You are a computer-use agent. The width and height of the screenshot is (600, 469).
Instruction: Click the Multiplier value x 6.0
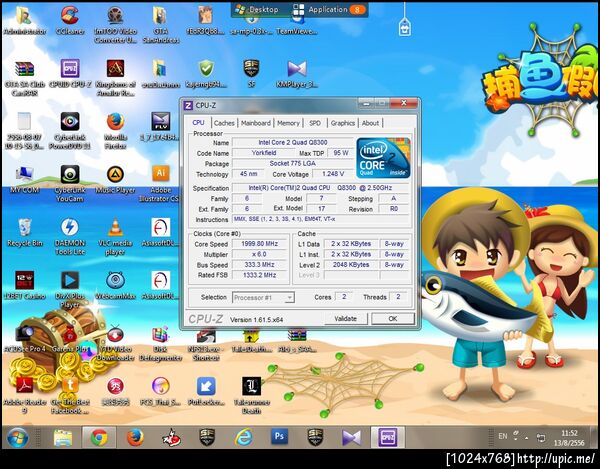tap(259, 254)
